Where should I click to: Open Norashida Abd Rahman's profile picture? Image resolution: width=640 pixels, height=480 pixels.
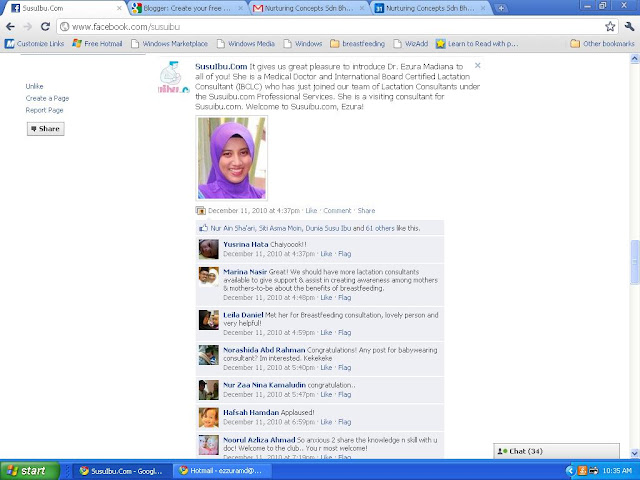(209, 355)
